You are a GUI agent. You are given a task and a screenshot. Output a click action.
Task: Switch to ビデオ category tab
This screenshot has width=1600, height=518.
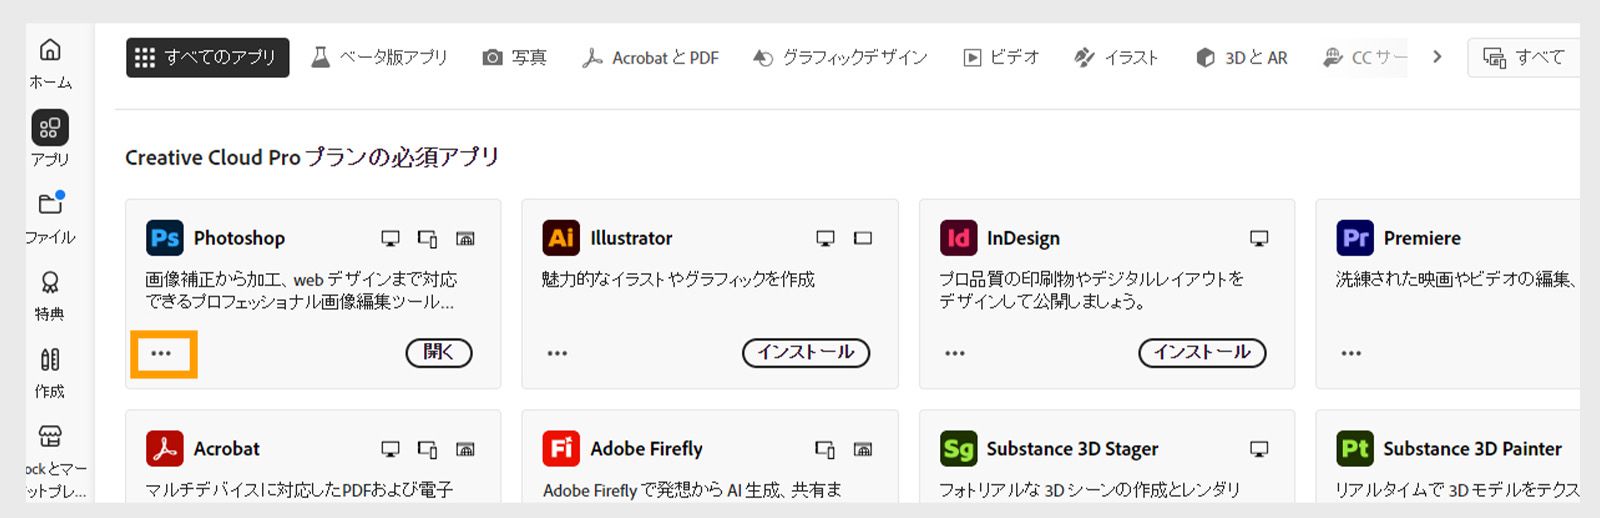1001,58
